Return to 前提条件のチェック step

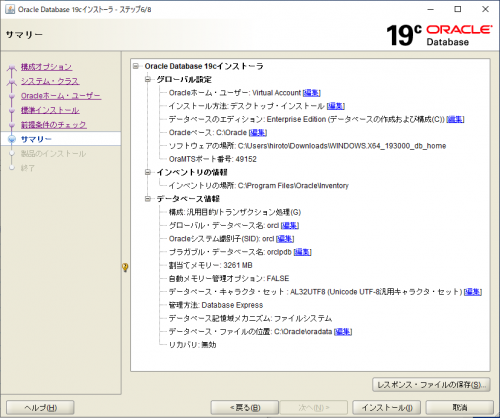tap(54, 125)
